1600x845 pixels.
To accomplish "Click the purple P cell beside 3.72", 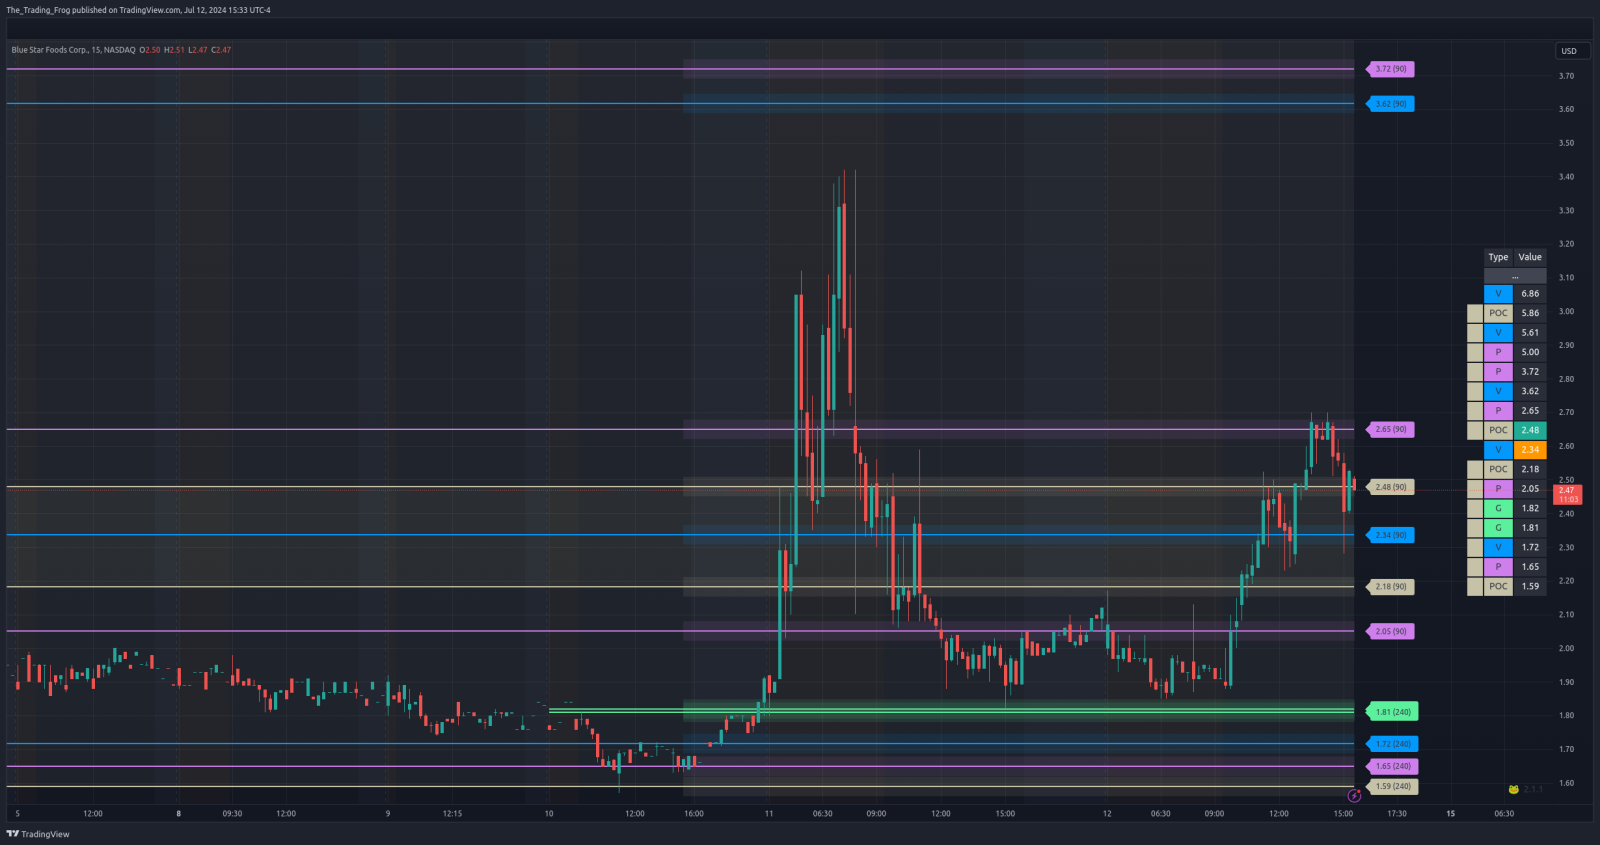I will tap(1498, 372).
